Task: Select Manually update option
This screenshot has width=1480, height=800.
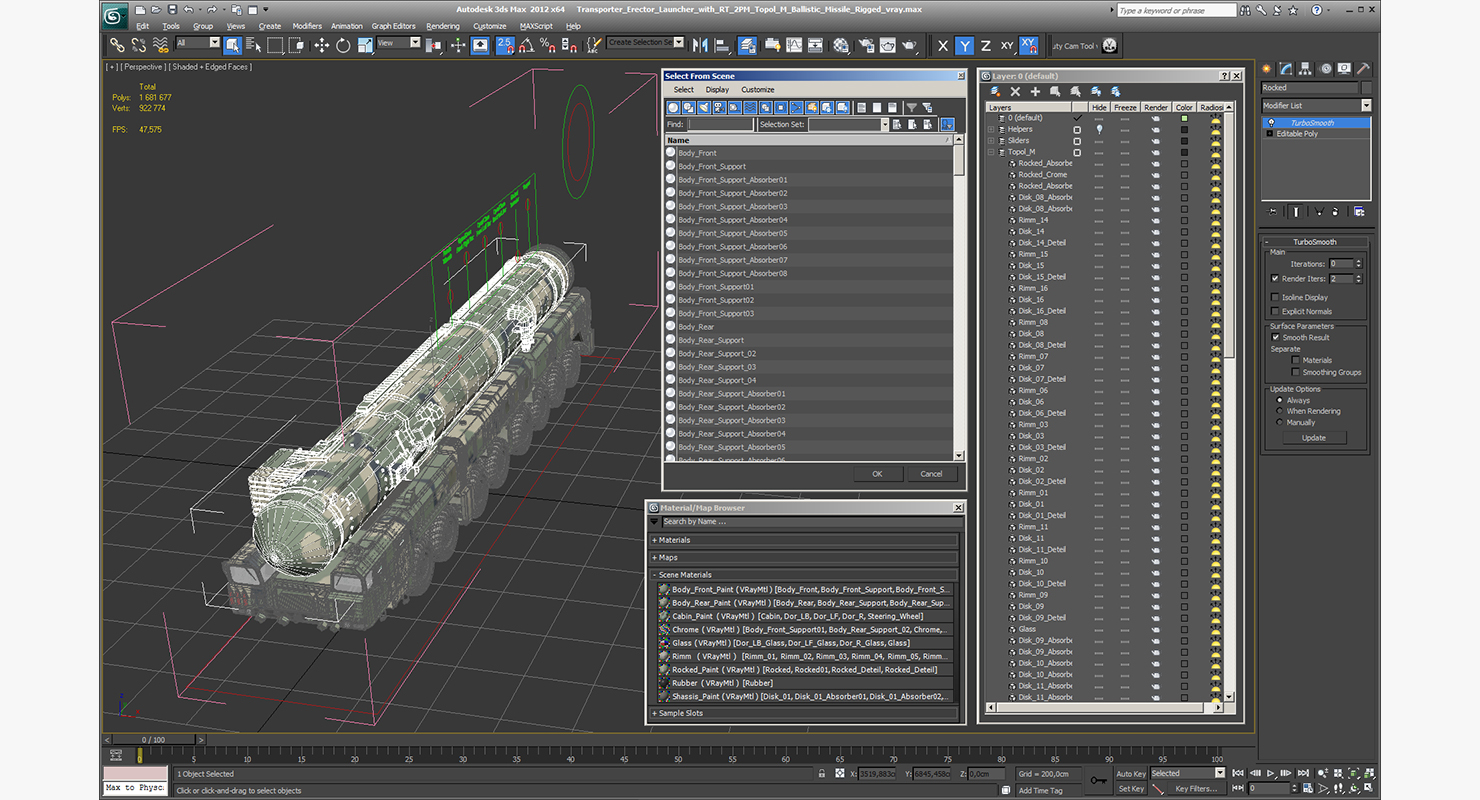Action: click(1280, 422)
